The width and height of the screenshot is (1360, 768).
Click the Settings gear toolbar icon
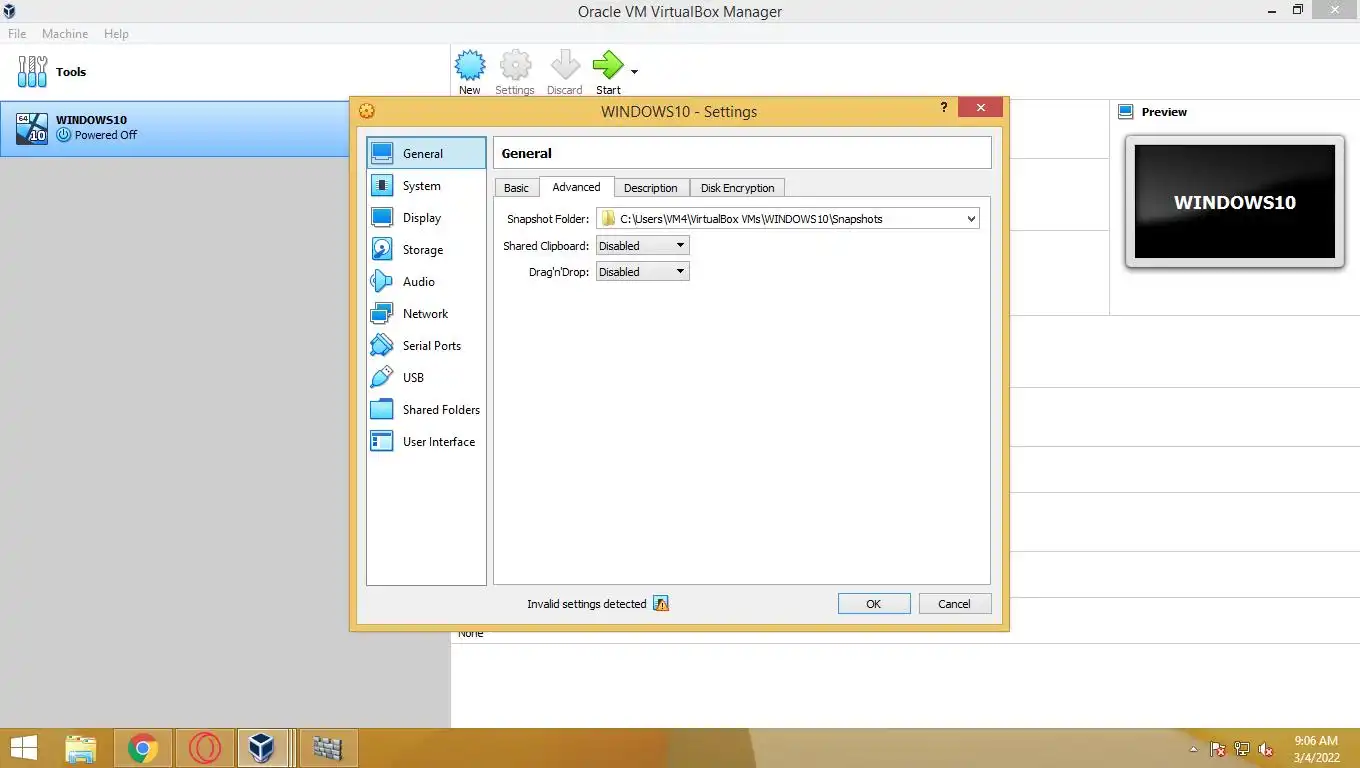click(515, 66)
